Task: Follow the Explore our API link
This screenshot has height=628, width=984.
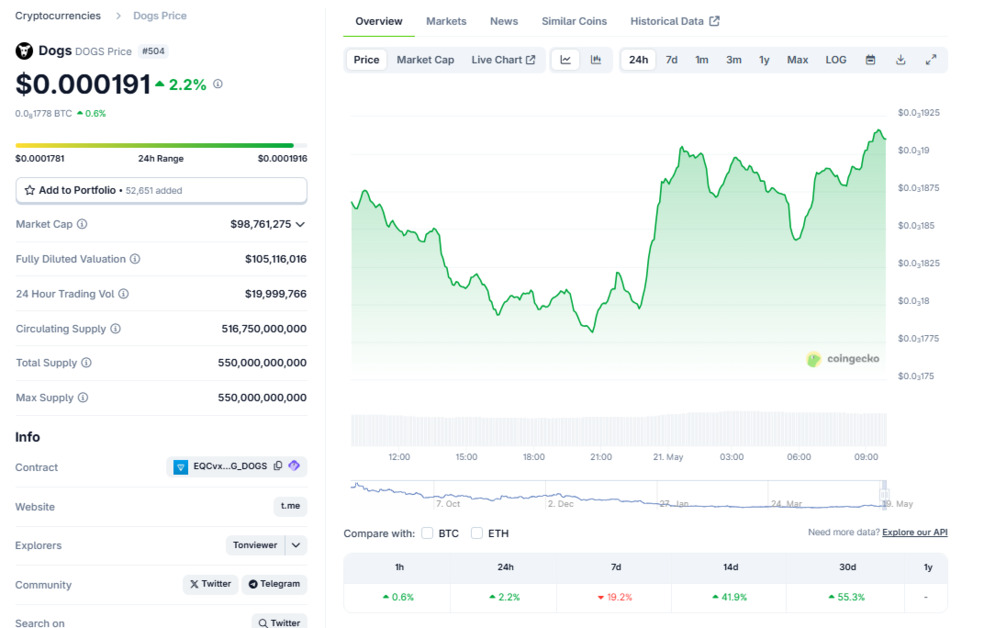Action: (x=915, y=532)
